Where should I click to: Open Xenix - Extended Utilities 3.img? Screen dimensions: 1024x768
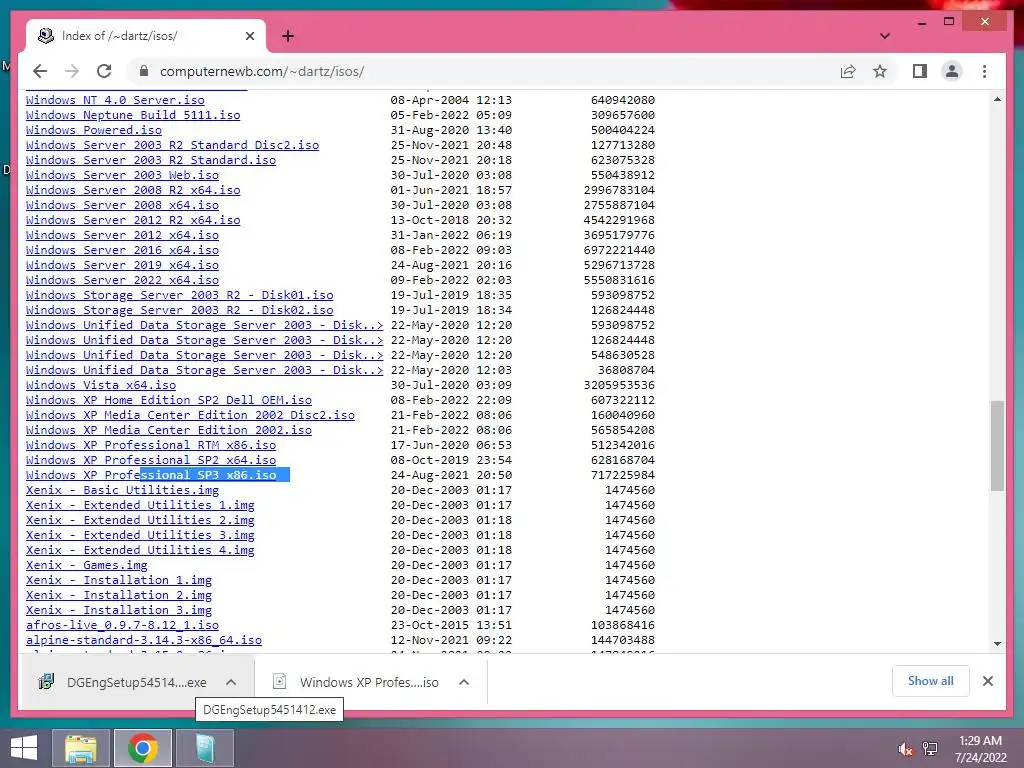[140, 536]
